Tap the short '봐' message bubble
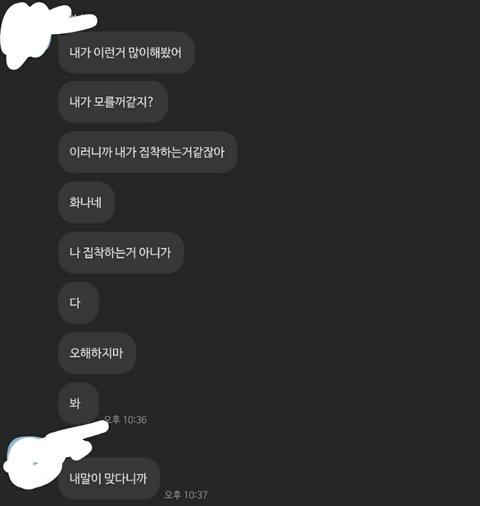This screenshot has width=480, height=506. click(x=78, y=403)
